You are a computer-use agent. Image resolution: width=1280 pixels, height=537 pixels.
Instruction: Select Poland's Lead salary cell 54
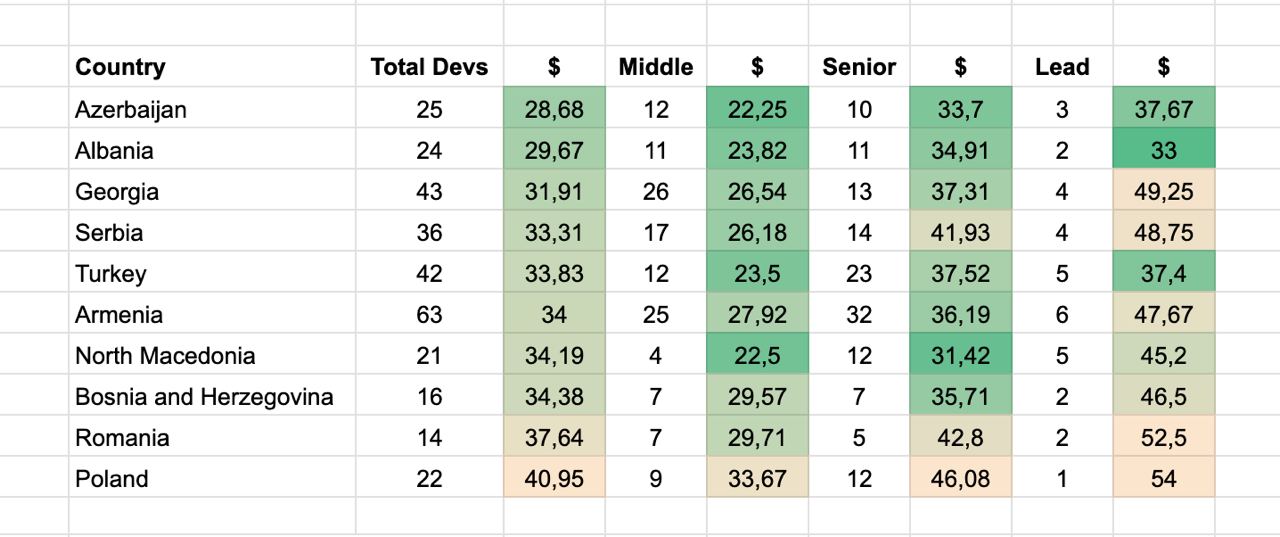point(1163,479)
